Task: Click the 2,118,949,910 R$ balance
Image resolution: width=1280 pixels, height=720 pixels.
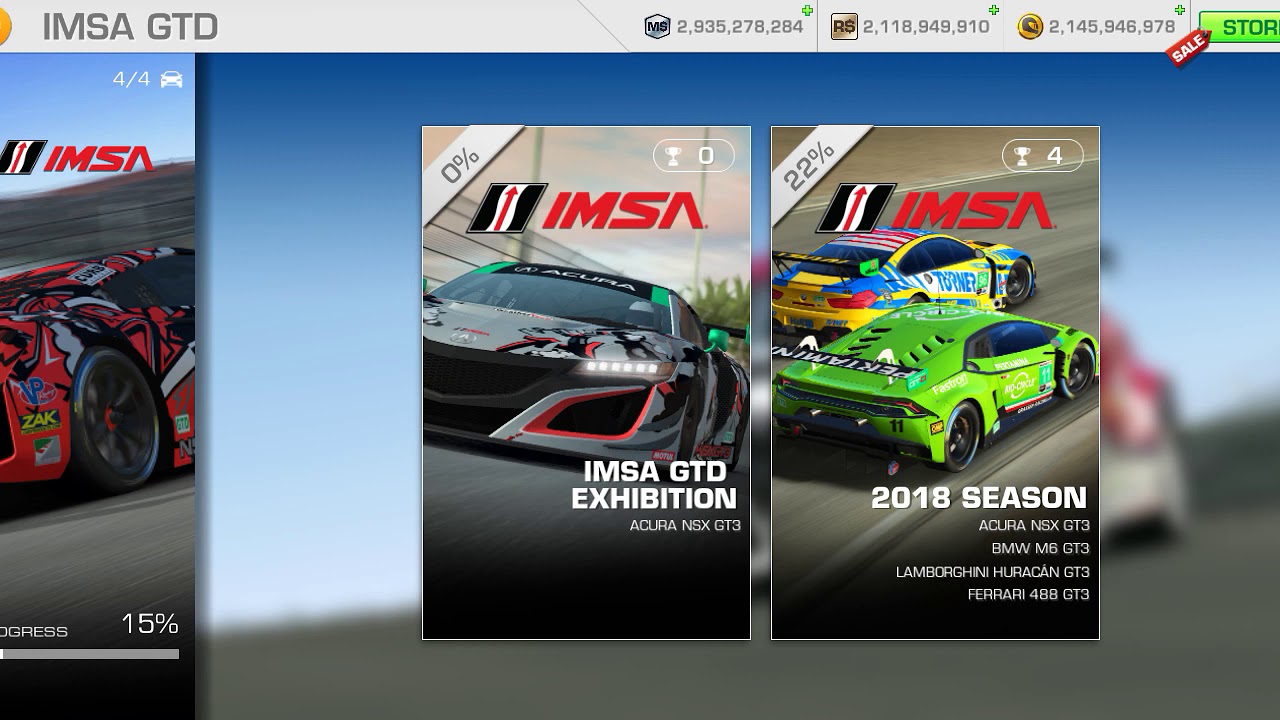Action: [926, 27]
